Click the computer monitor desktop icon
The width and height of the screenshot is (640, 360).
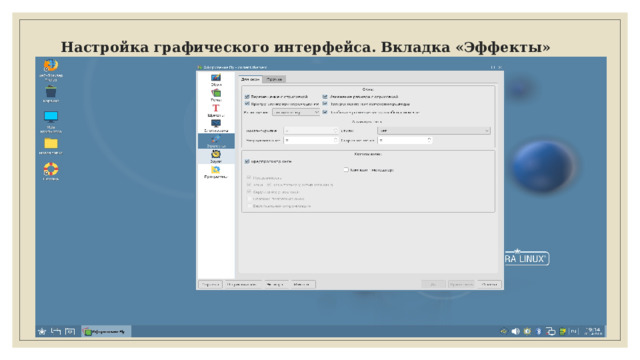51,122
